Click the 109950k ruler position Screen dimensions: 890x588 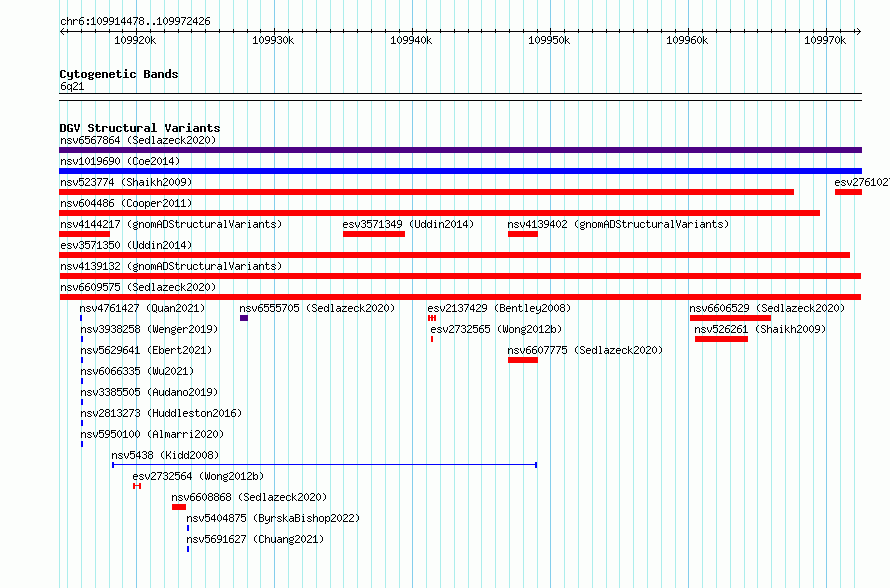(549, 40)
